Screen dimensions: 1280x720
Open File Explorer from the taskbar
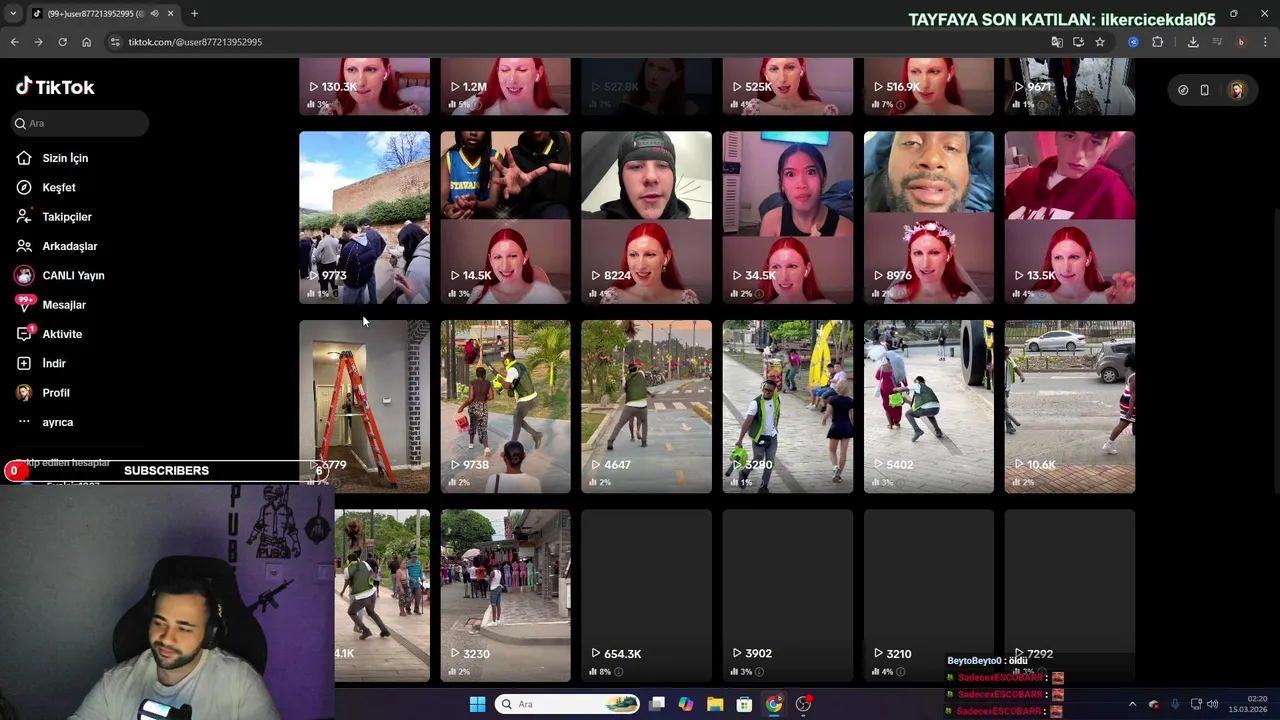tap(715, 704)
